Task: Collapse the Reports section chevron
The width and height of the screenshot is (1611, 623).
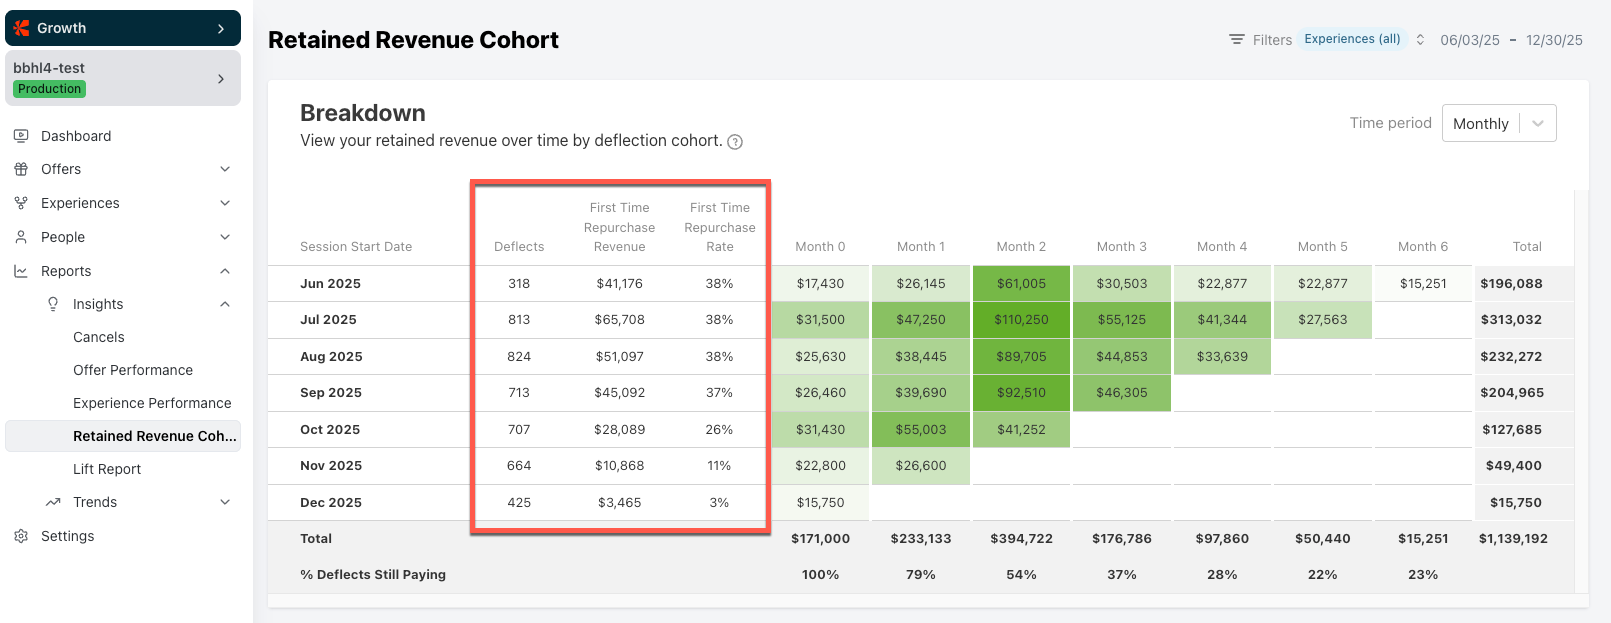Action: point(225,271)
